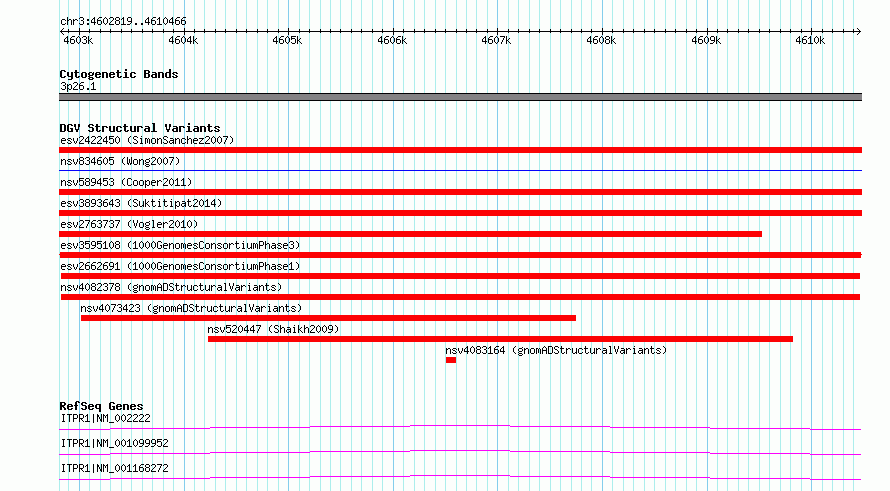
Task: Click the ruler's right arrowhead
Action: pos(858,32)
